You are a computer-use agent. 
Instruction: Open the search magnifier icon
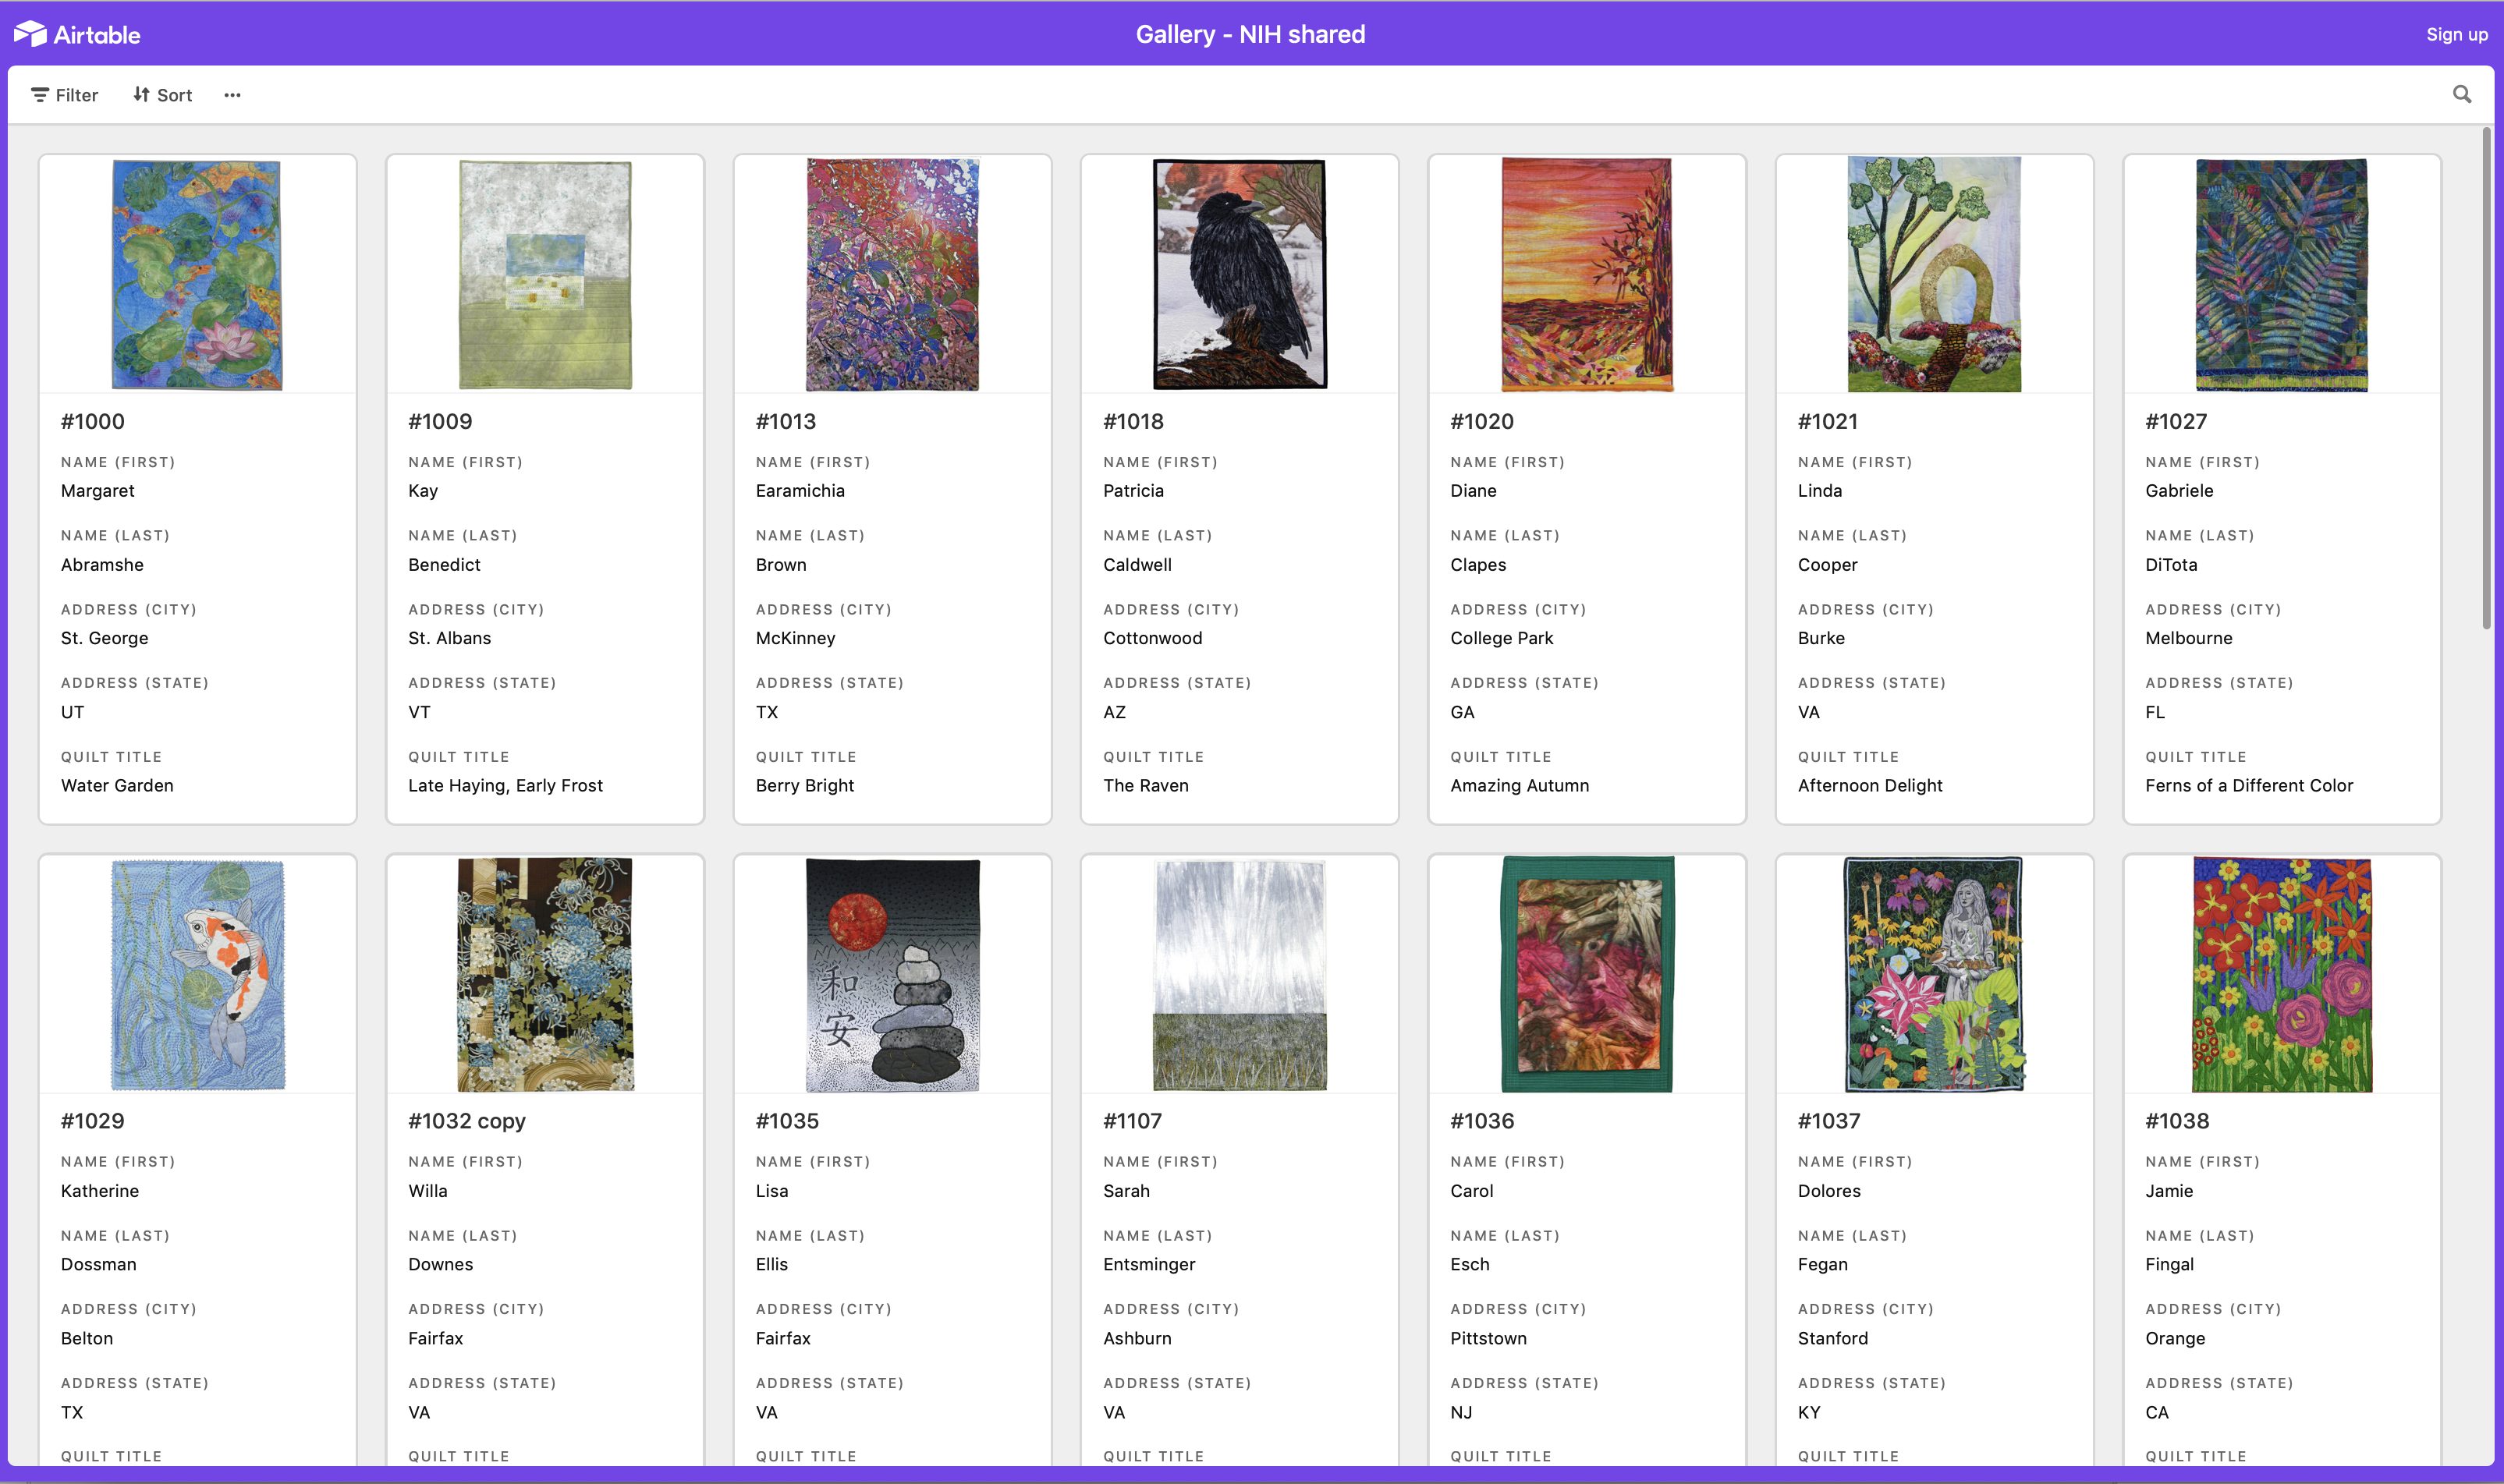coord(2461,95)
